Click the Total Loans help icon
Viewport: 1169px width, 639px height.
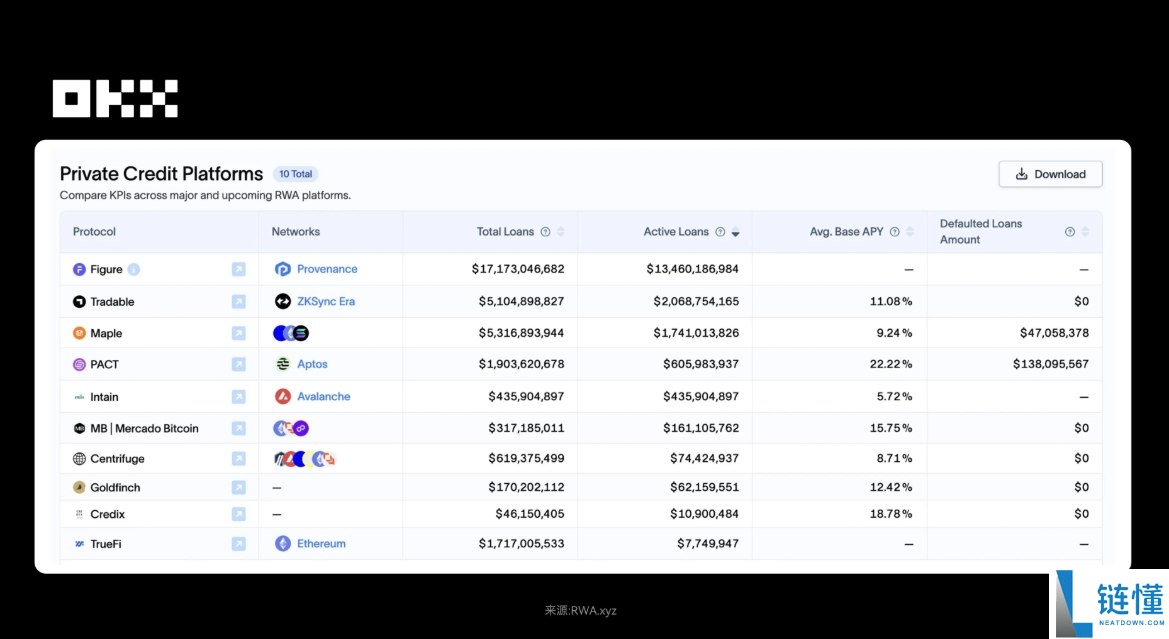pos(545,232)
